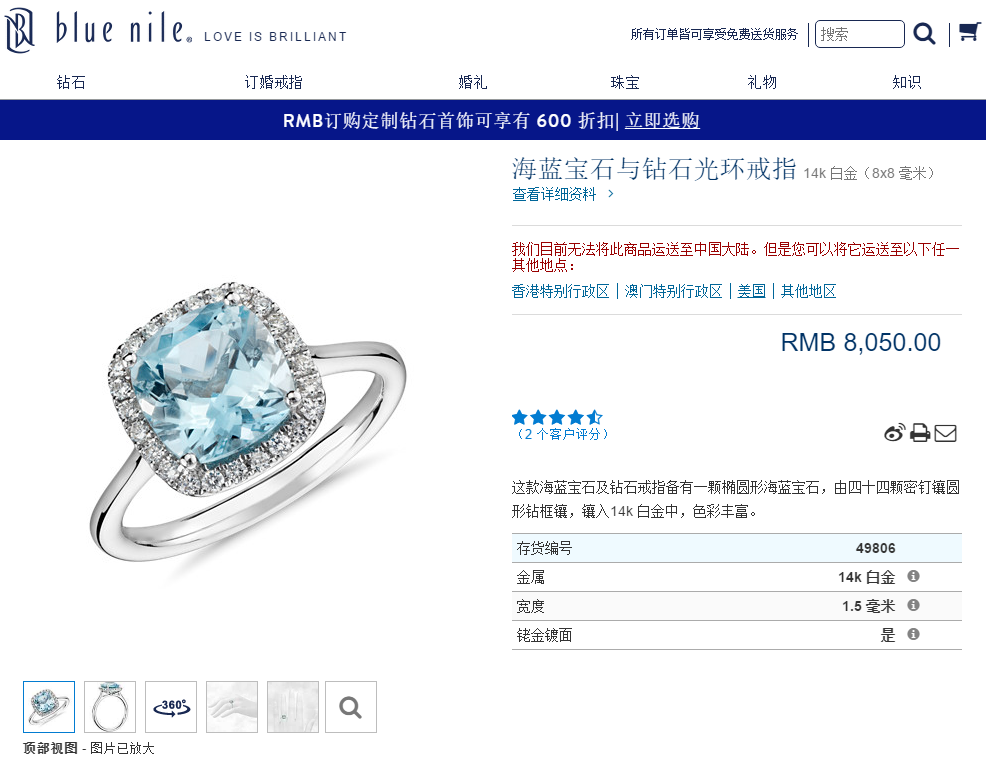Viewport: 986px width, 764px height.
Task: Open the 360° view thumbnail
Action: 171,707
